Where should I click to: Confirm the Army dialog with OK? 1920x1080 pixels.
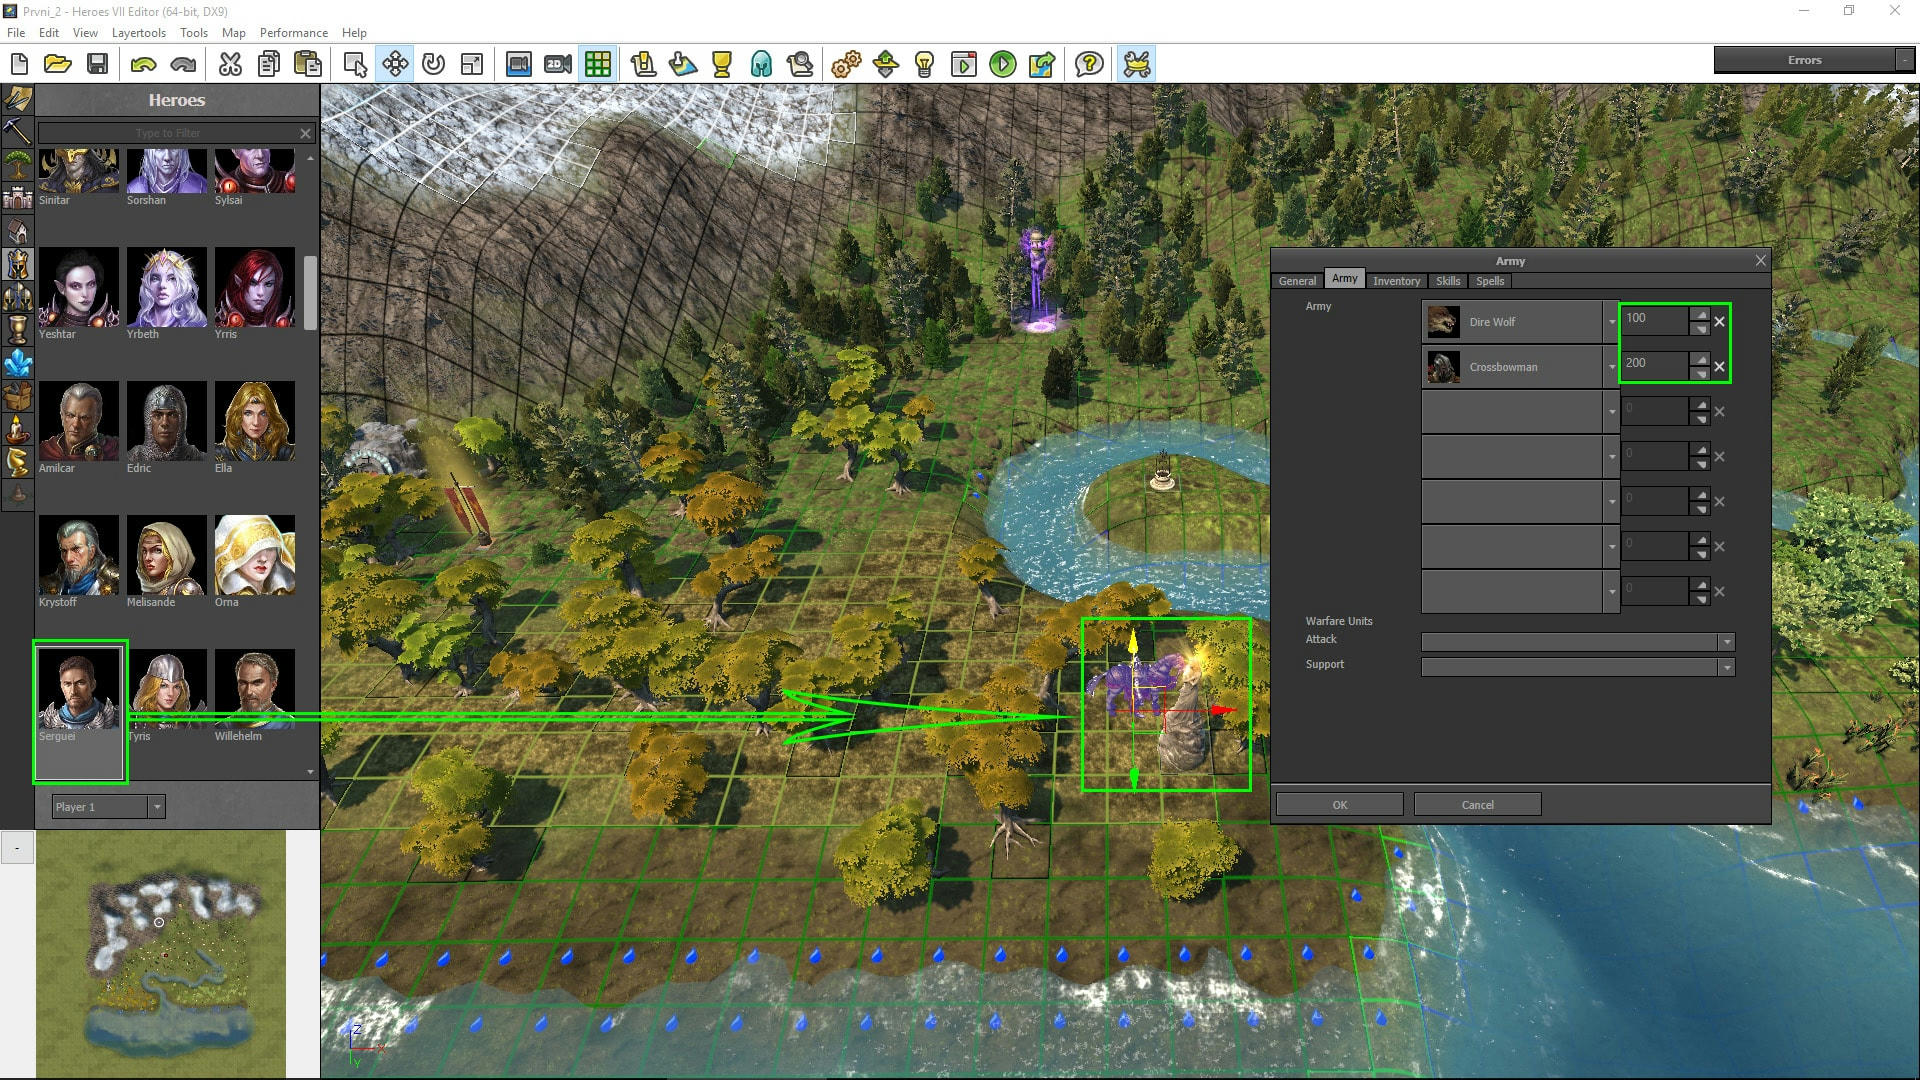tap(1340, 805)
